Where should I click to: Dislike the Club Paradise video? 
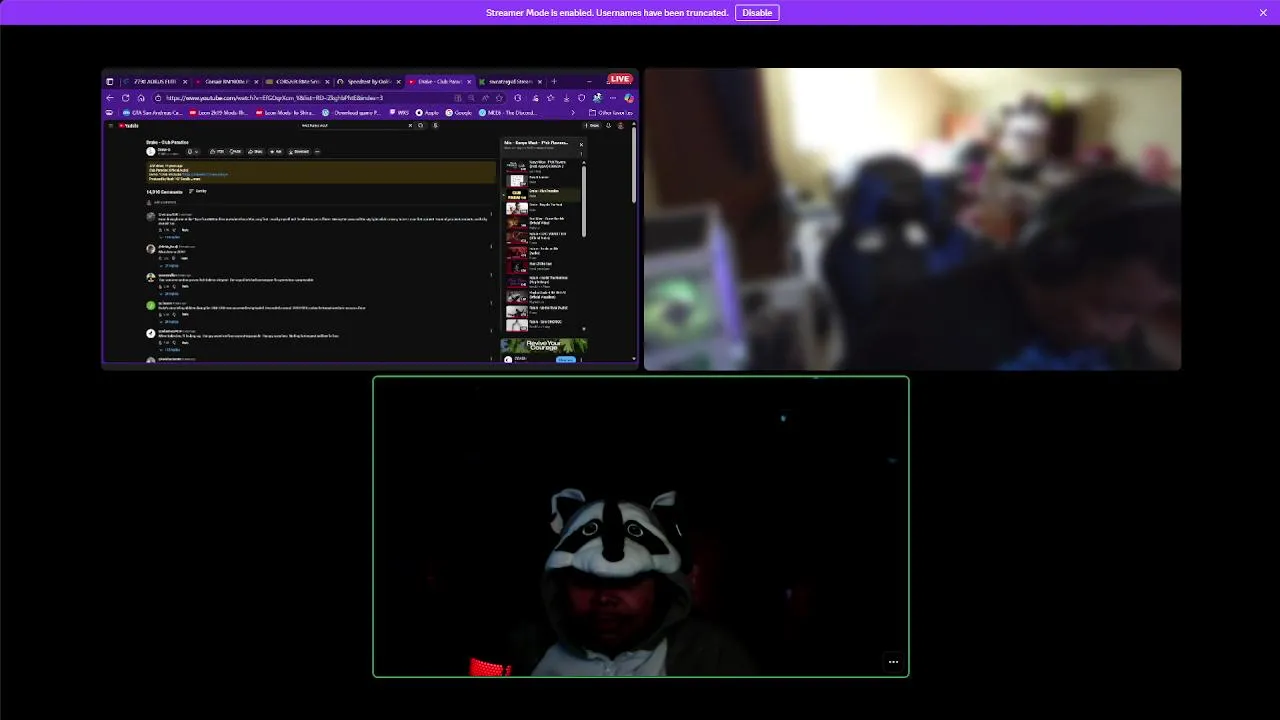pyautogui.click(x=236, y=151)
